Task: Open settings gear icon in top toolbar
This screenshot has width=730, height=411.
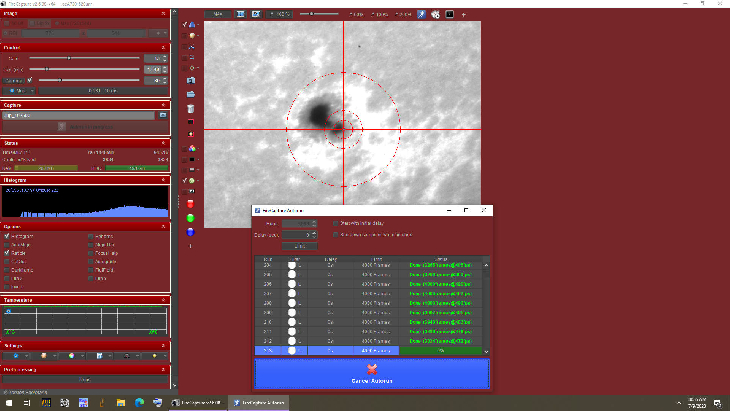Action: (x=435, y=15)
